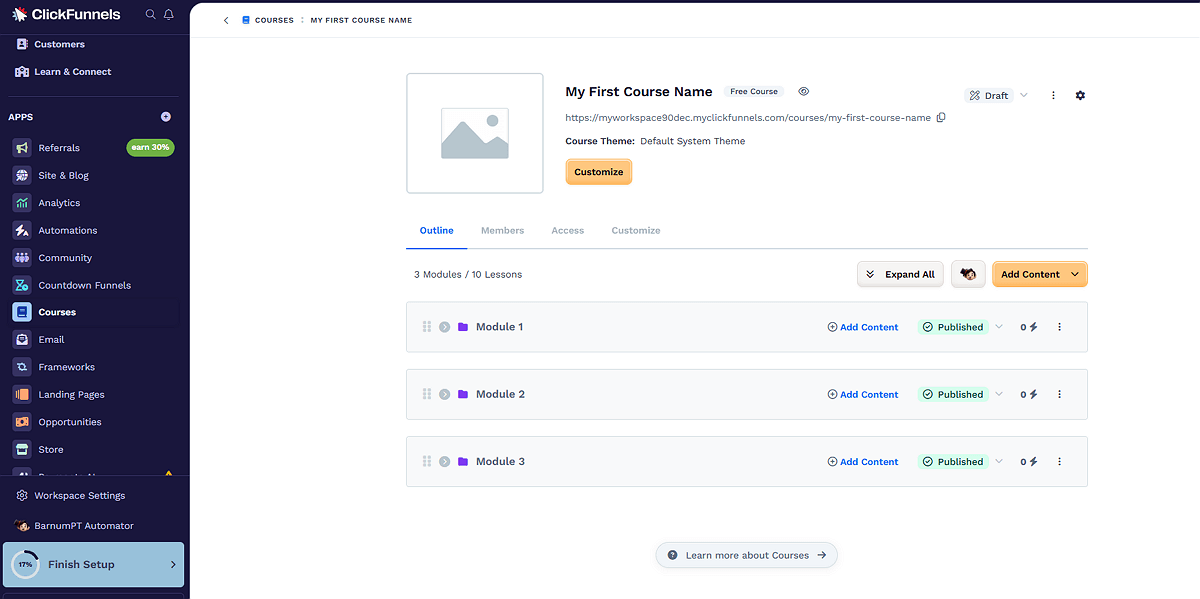Open the course three-dot options menu

click(x=1053, y=96)
